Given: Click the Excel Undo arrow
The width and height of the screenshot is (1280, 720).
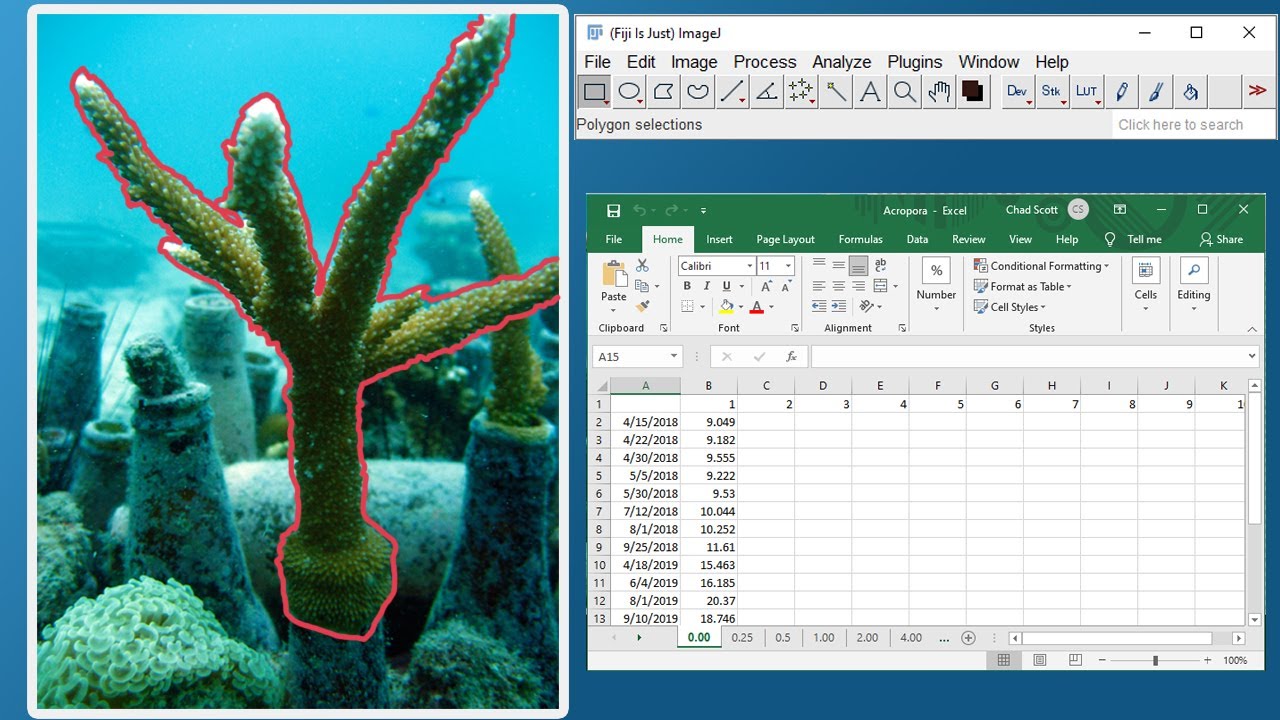Looking at the screenshot, I should tap(640, 210).
